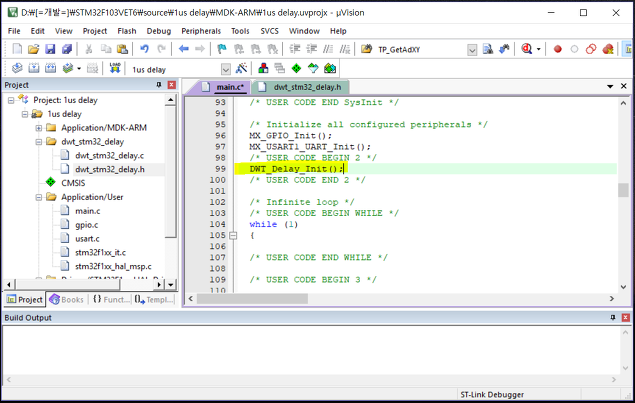
Task: Toggle the Project window toolbar button
Action: pos(628,49)
